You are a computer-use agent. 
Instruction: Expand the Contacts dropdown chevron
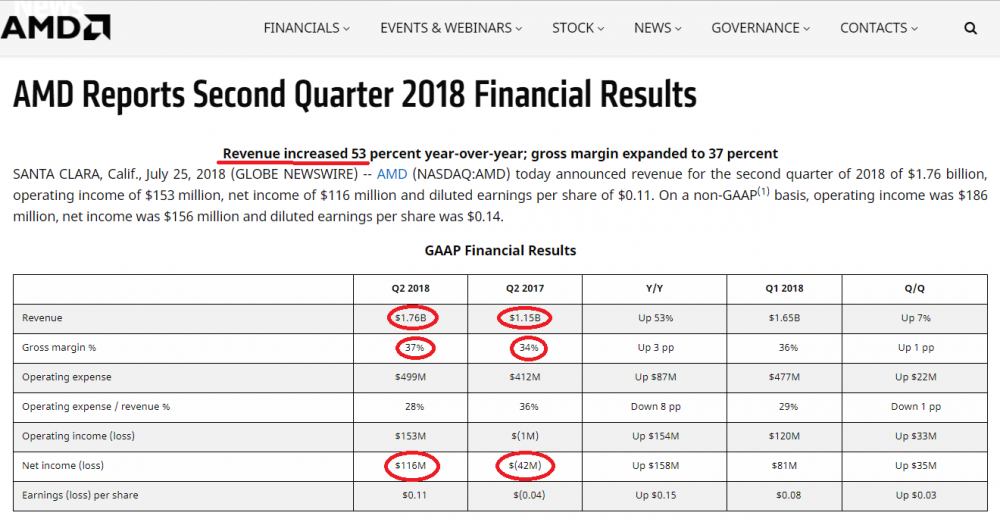(913, 29)
